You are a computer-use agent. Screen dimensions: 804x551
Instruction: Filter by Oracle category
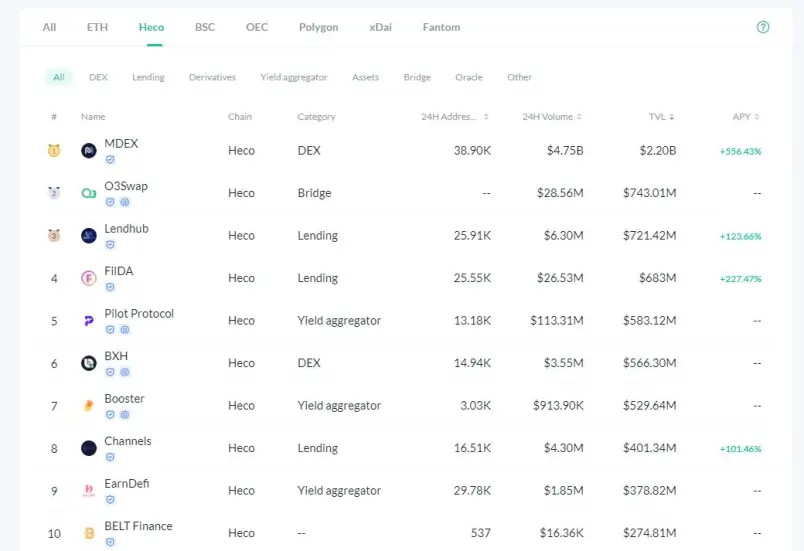469,77
